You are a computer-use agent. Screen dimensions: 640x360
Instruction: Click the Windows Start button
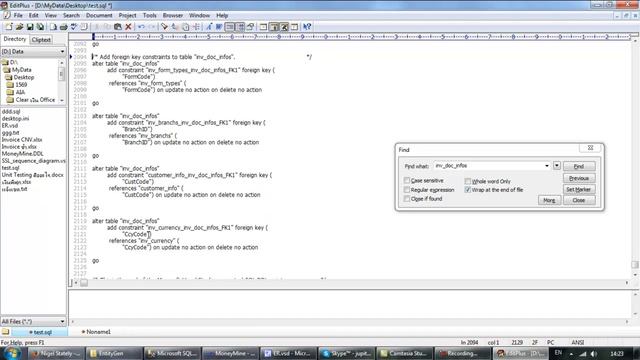[11, 353]
